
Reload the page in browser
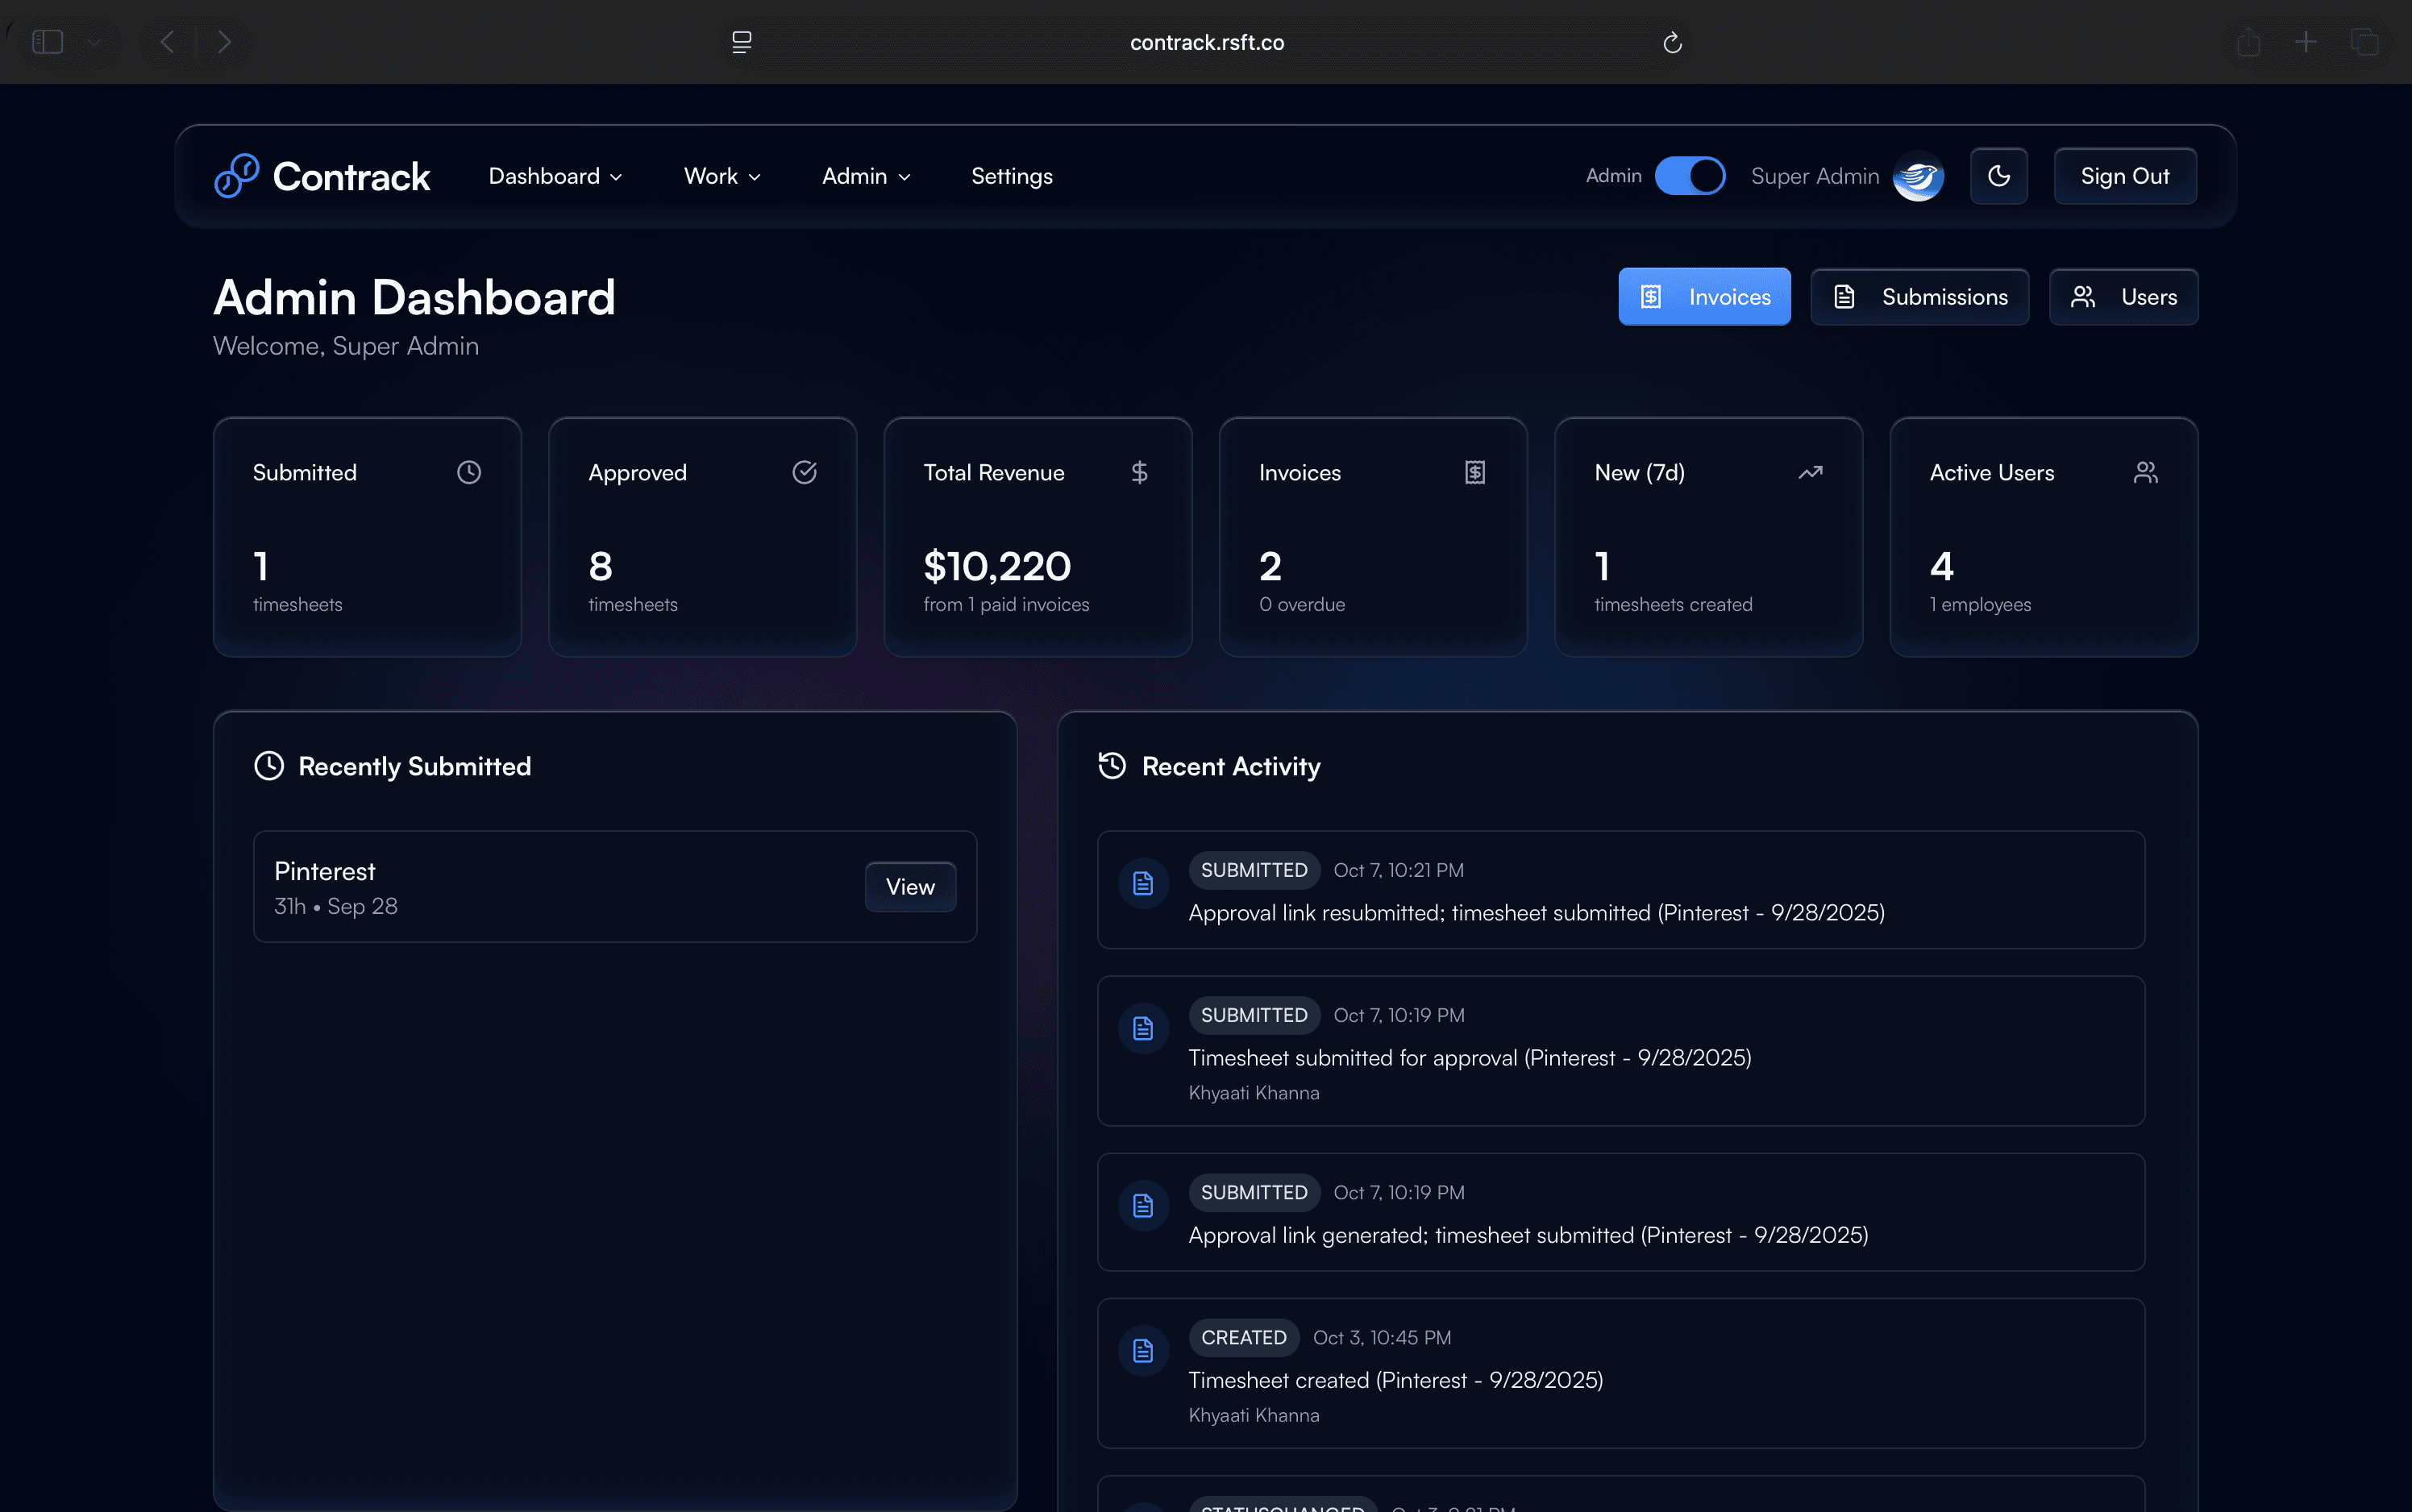pyautogui.click(x=1672, y=42)
